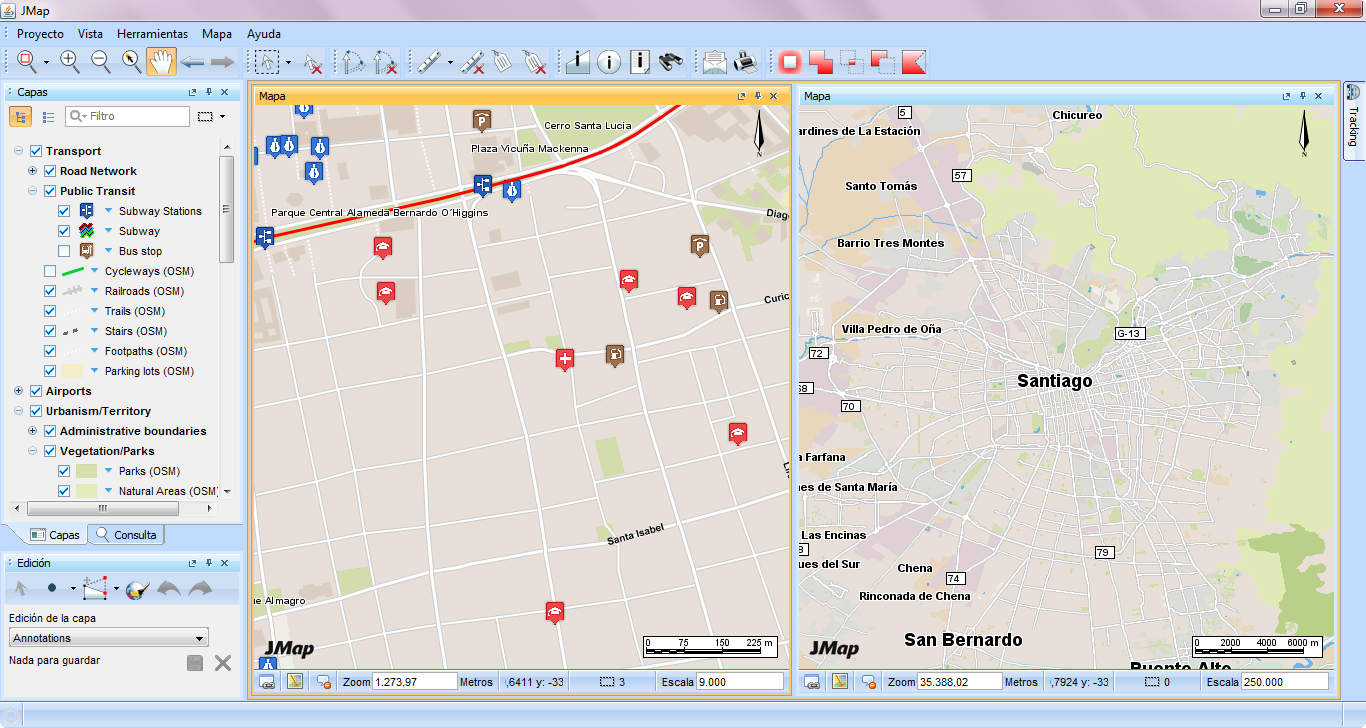Click the redo arrow in Edición panel

pos(200,589)
